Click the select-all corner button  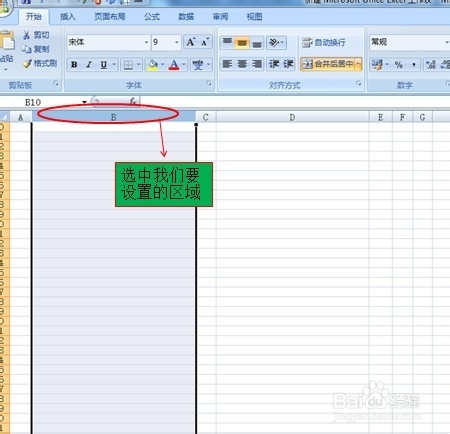click(4, 117)
